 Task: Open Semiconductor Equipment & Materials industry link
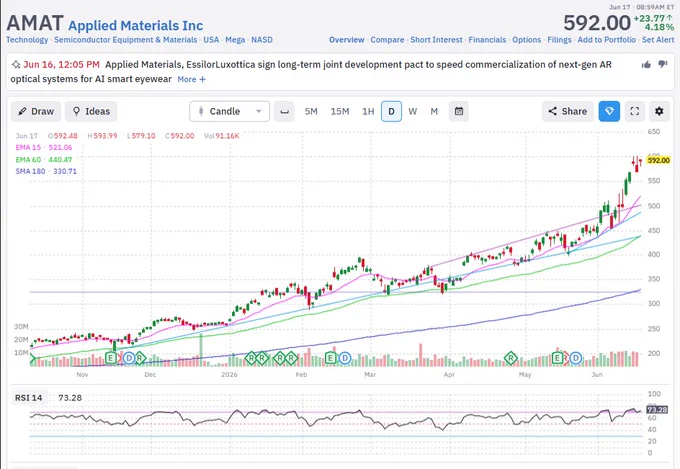pos(125,40)
